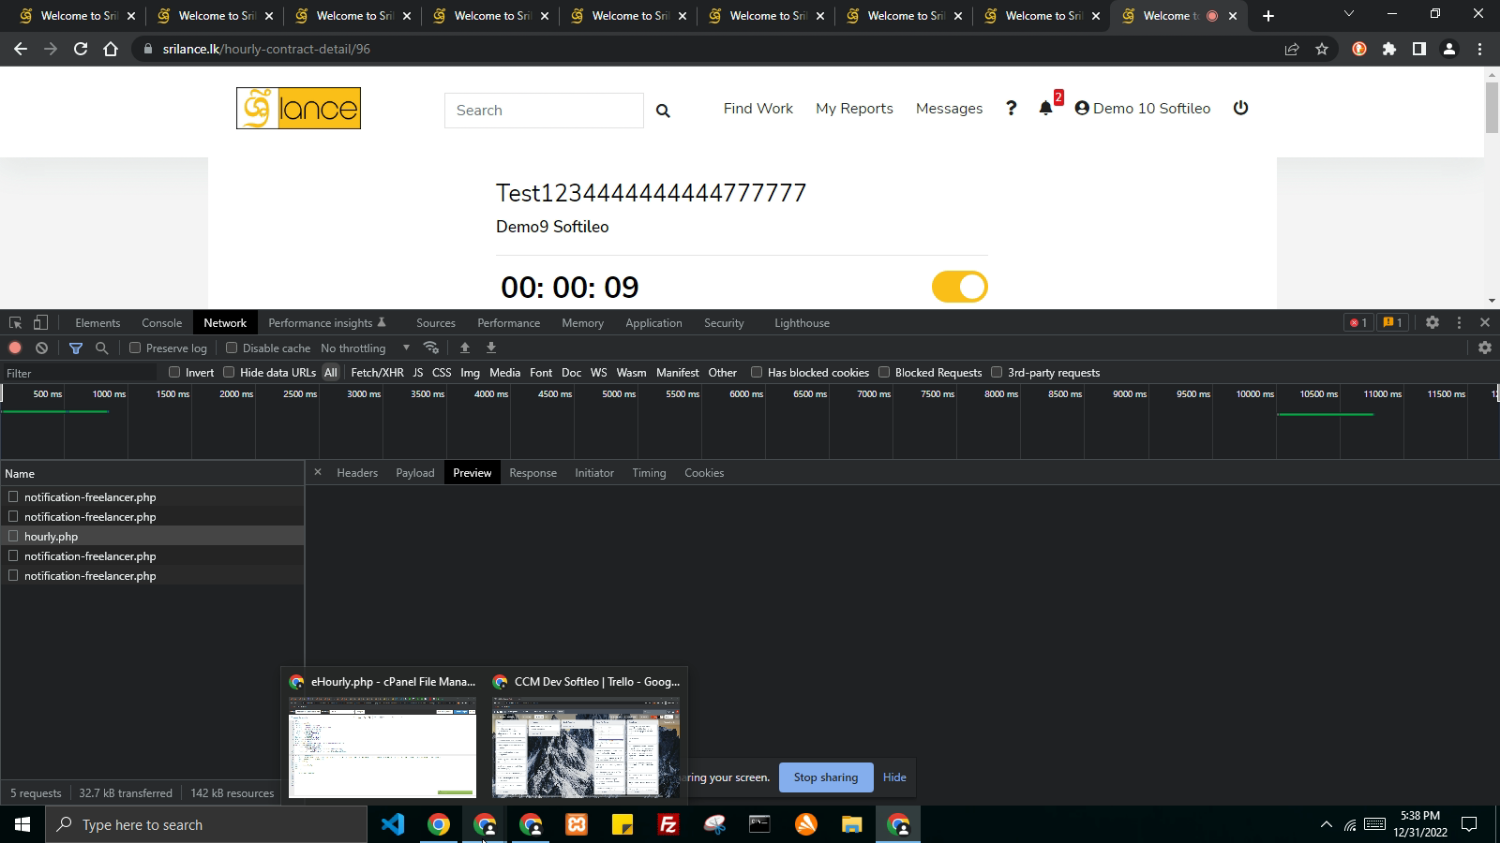This screenshot has height=843, width=1500.
Task: Open the DevTools three-dot customize menu
Action: 1459,323
